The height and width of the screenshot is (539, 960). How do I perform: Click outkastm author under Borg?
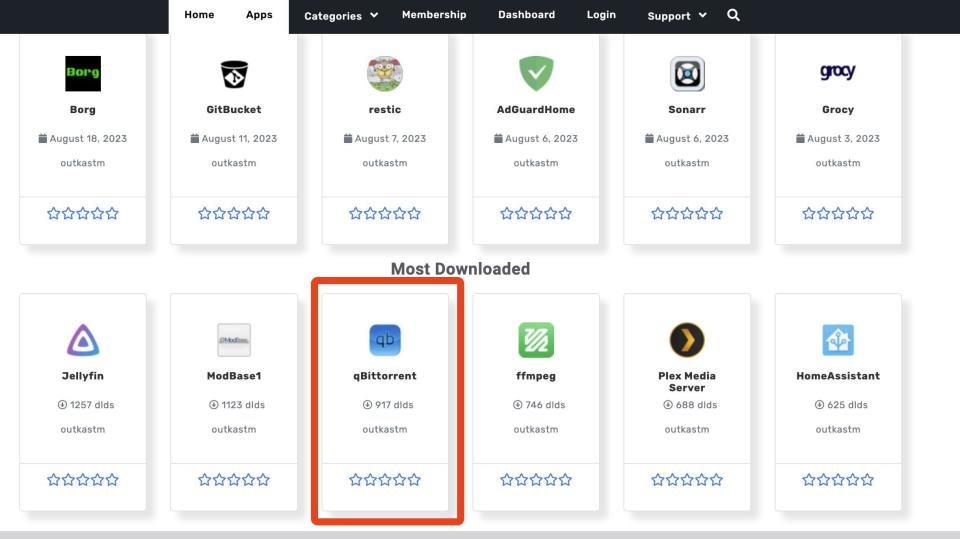tap(83, 163)
